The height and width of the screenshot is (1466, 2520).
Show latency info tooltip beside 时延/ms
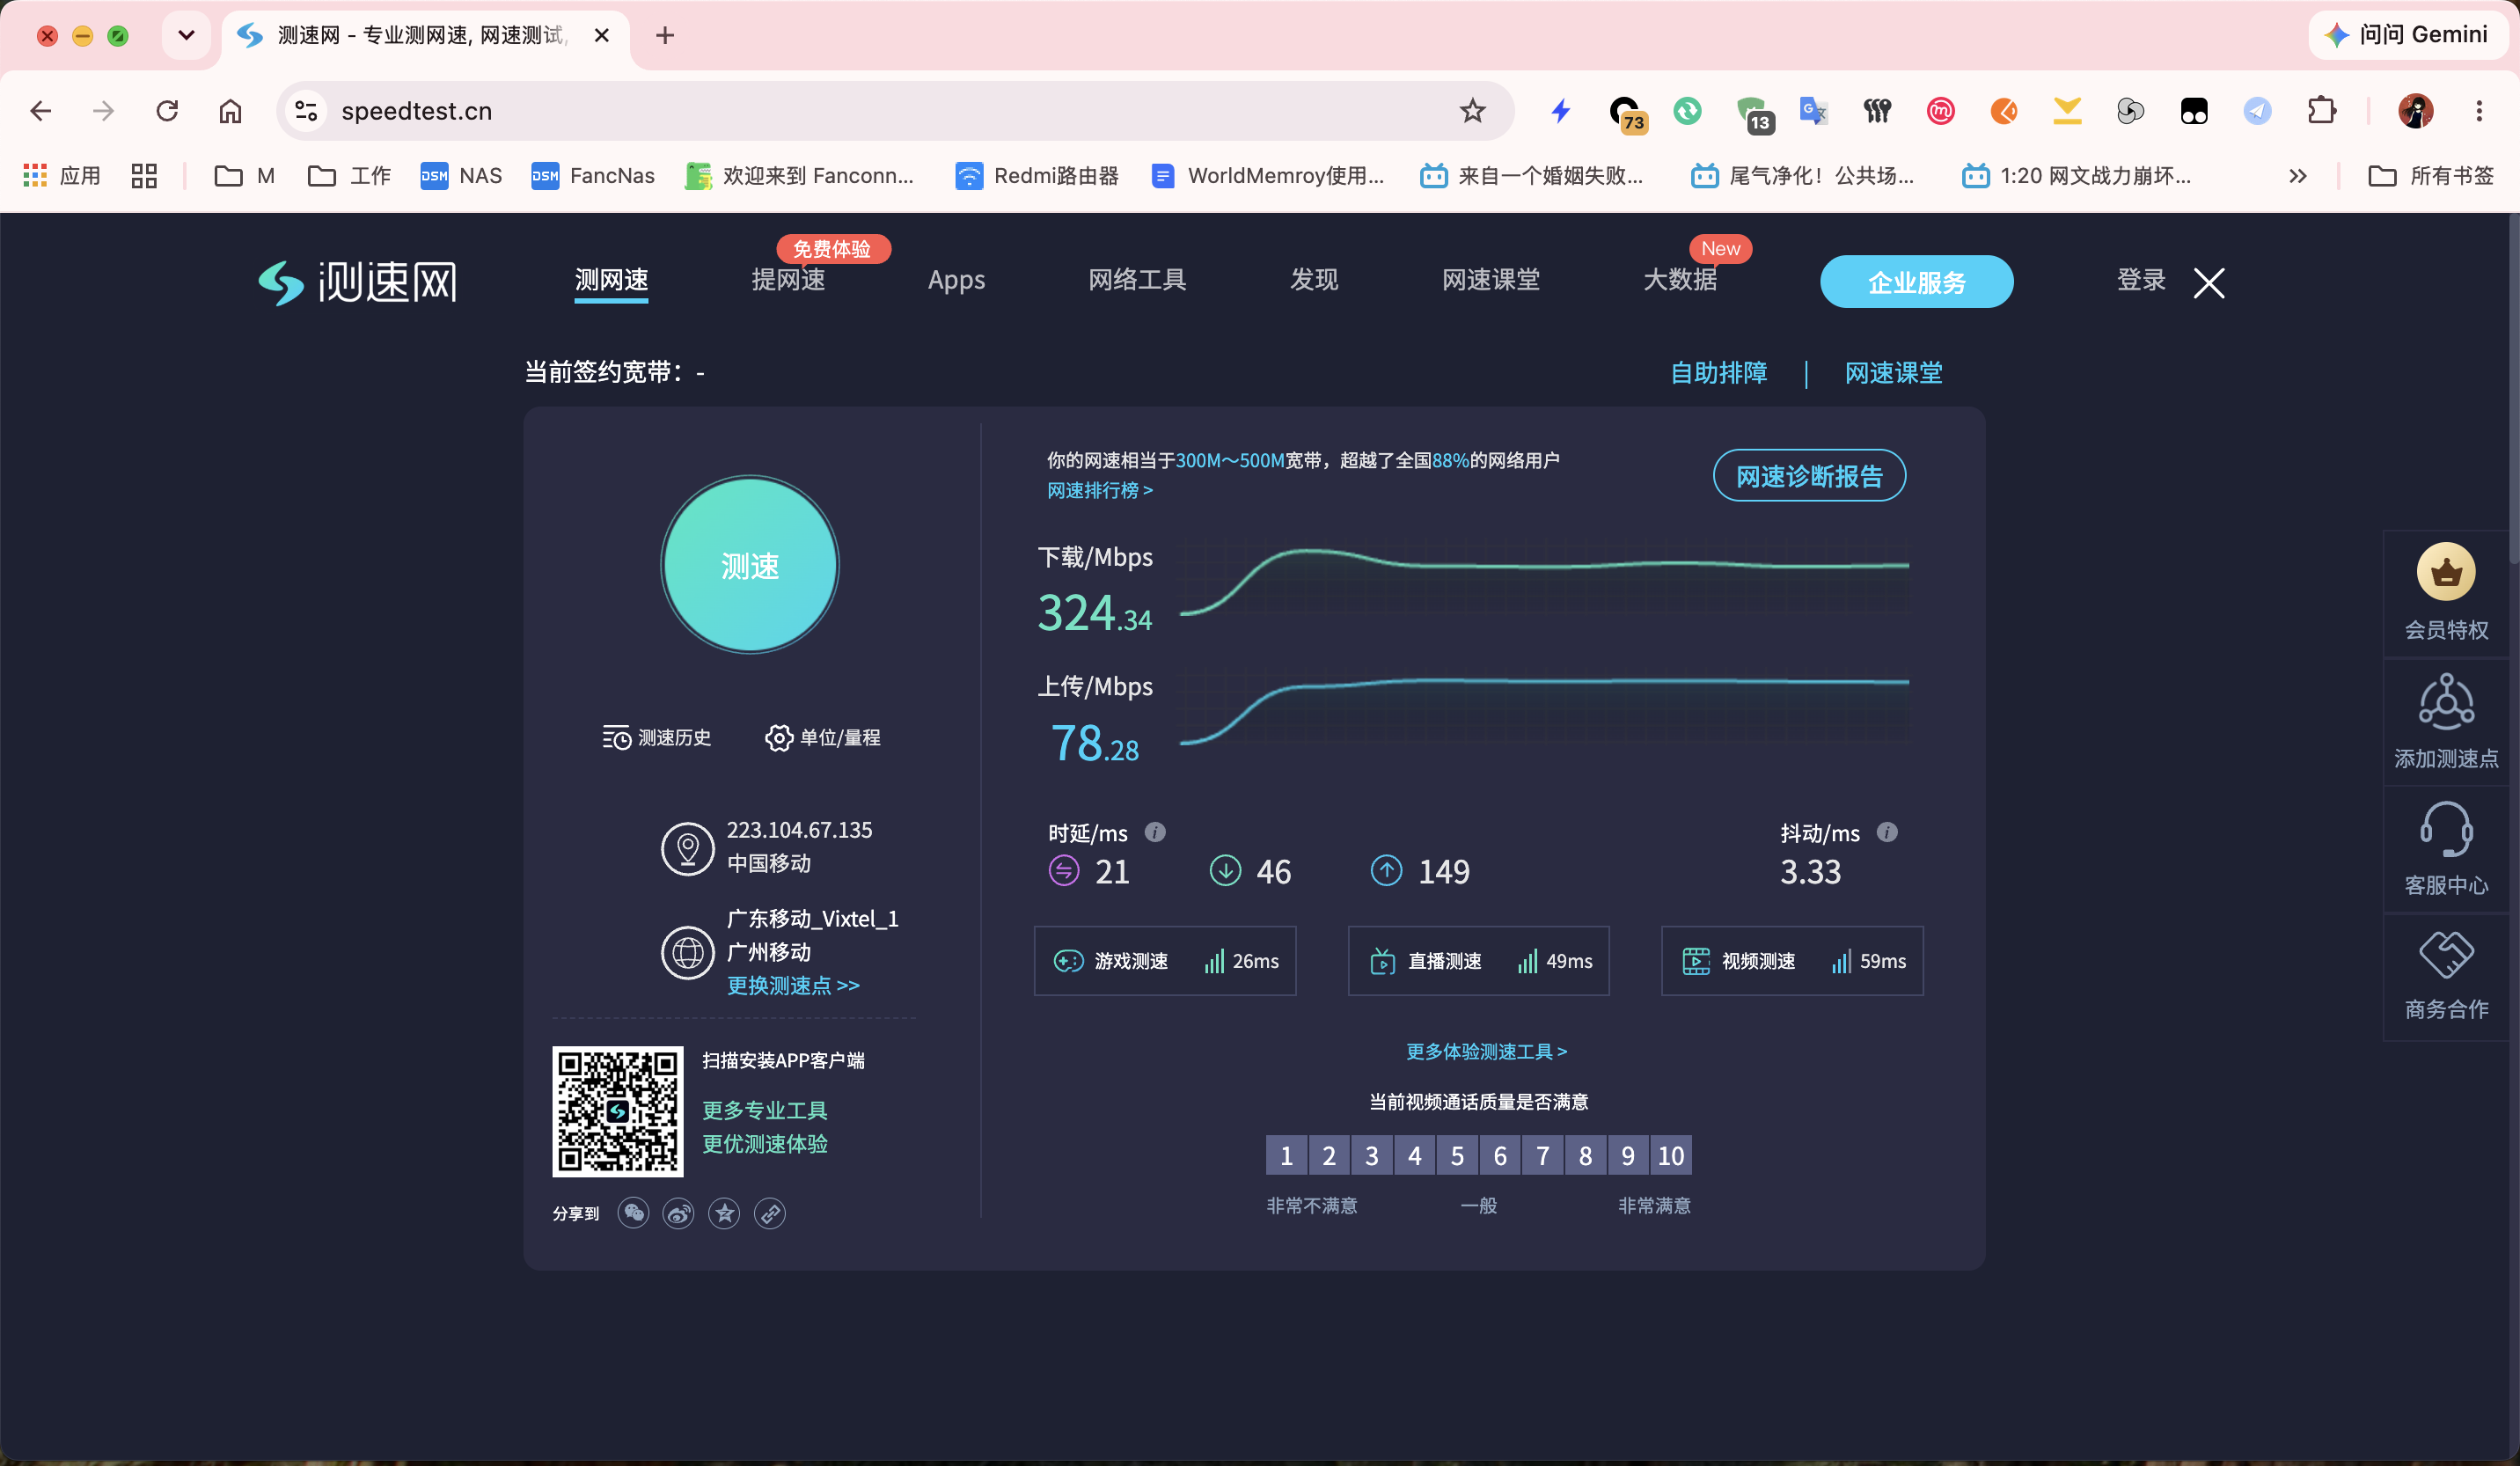[1155, 832]
